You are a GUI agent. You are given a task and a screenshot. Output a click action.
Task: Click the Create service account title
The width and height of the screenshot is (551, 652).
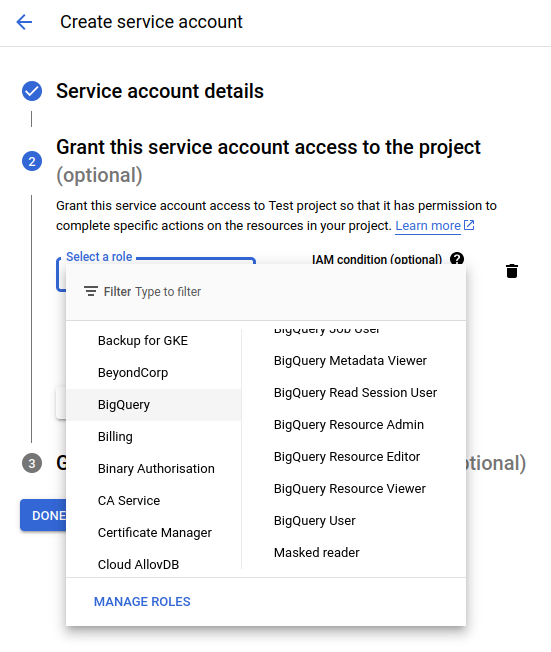pyautogui.click(x=151, y=22)
